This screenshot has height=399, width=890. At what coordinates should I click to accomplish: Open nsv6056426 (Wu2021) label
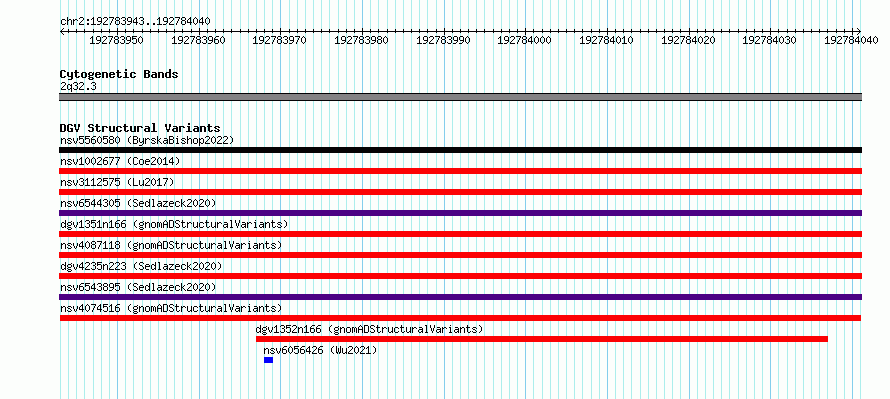coord(320,350)
